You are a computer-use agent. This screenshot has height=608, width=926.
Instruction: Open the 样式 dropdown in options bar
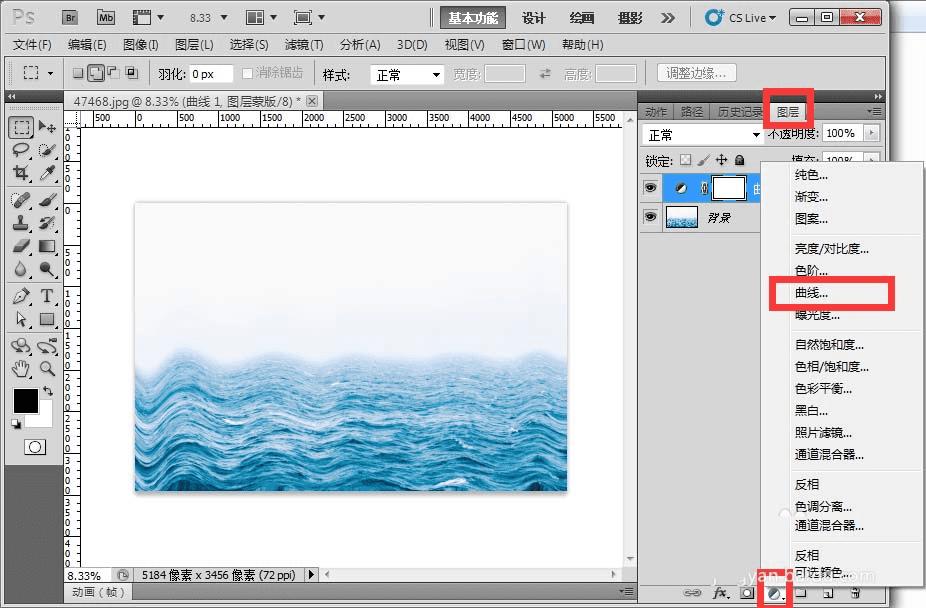[x=407, y=74]
